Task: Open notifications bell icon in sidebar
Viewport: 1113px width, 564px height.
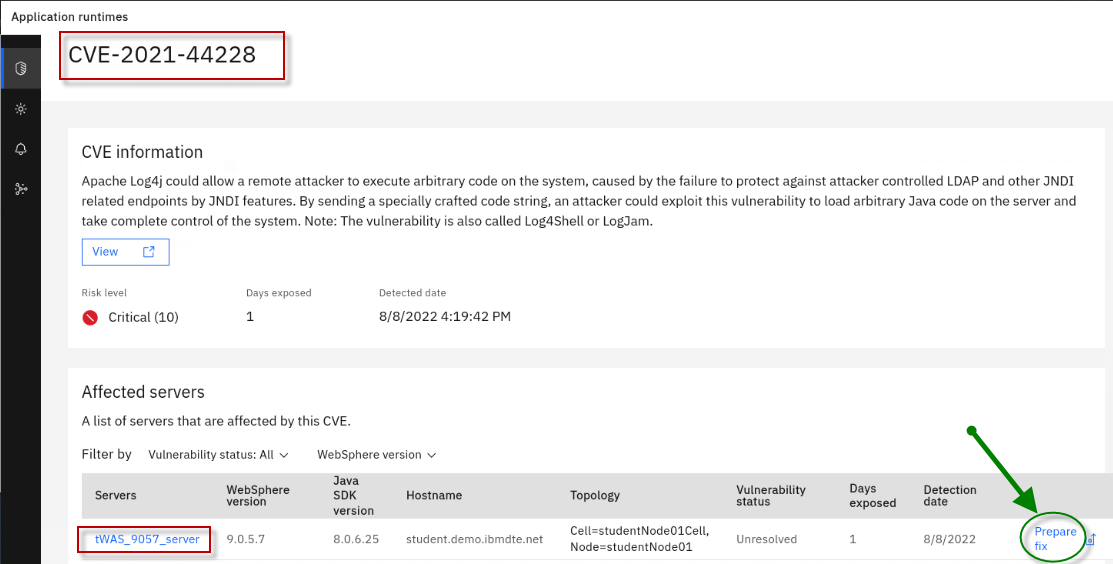Action: (20, 149)
